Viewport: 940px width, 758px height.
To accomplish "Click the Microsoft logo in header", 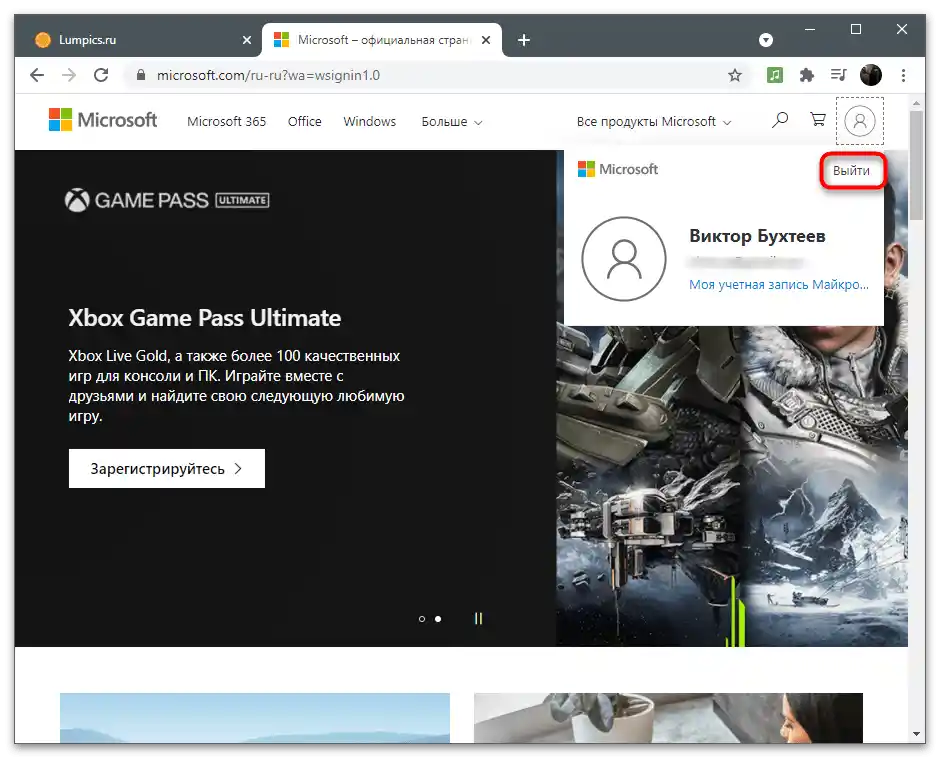I will tap(103, 120).
